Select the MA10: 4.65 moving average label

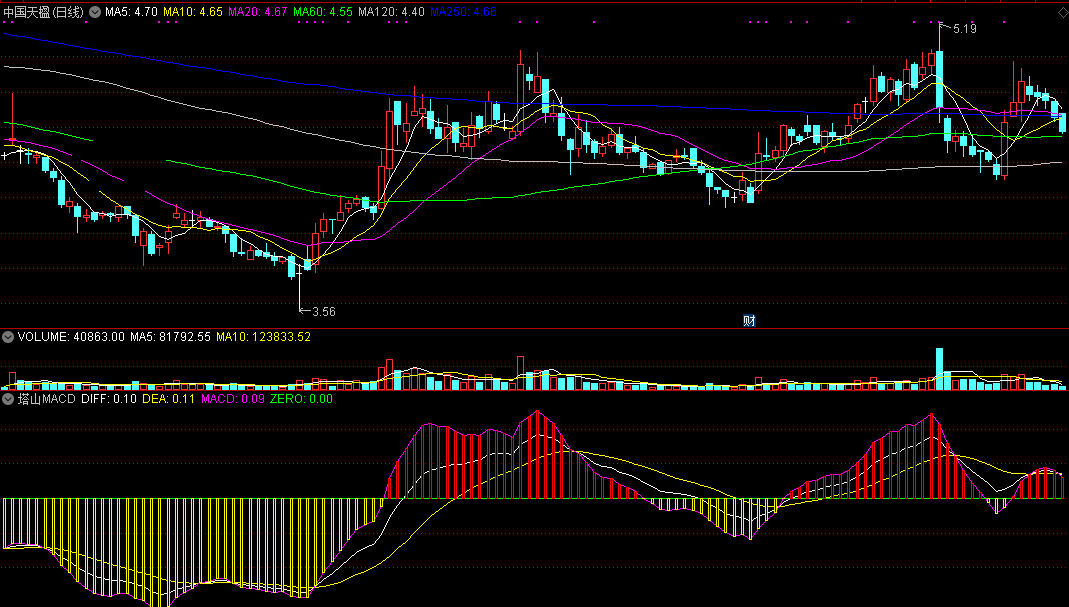pyautogui.click(x=193, y=12)
